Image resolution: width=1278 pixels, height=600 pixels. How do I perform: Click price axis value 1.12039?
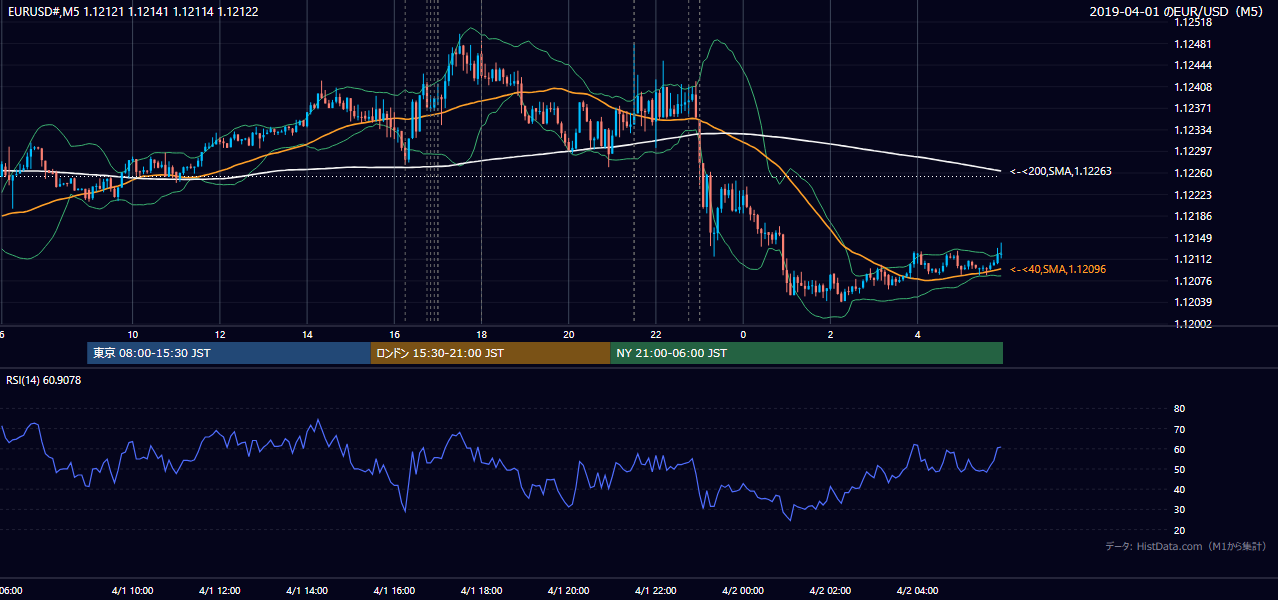[1192, 302]
